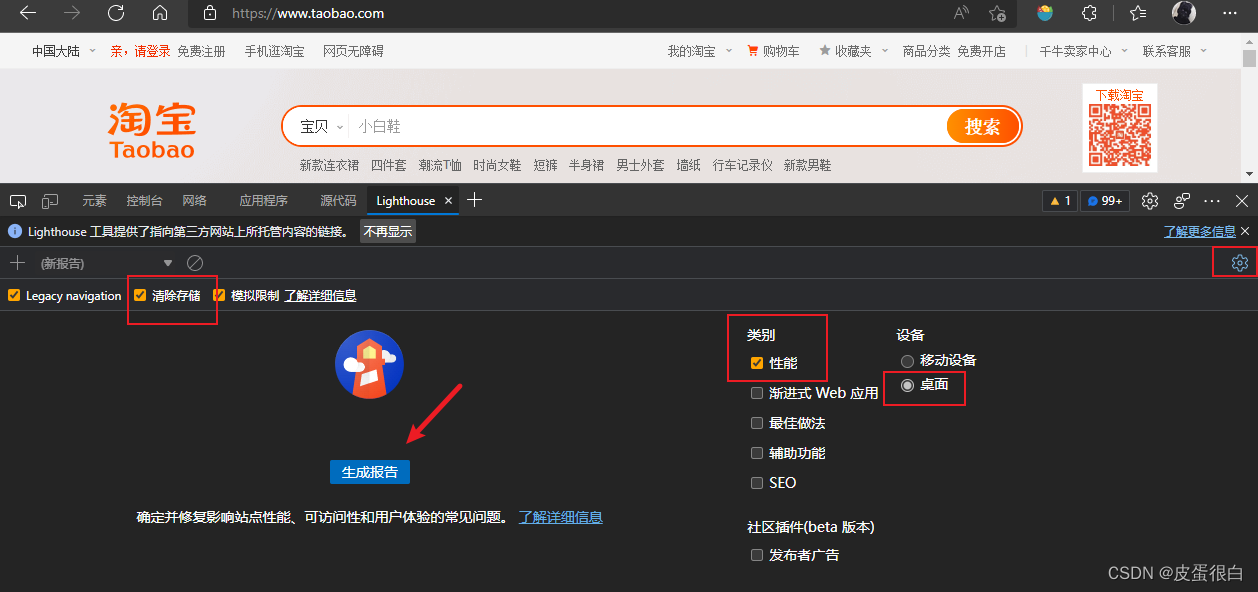Image resolution: width=1258 pixels, height=592 pixels.
Task: Uncheck the 清除存储 checkbox
Action: 140,295
